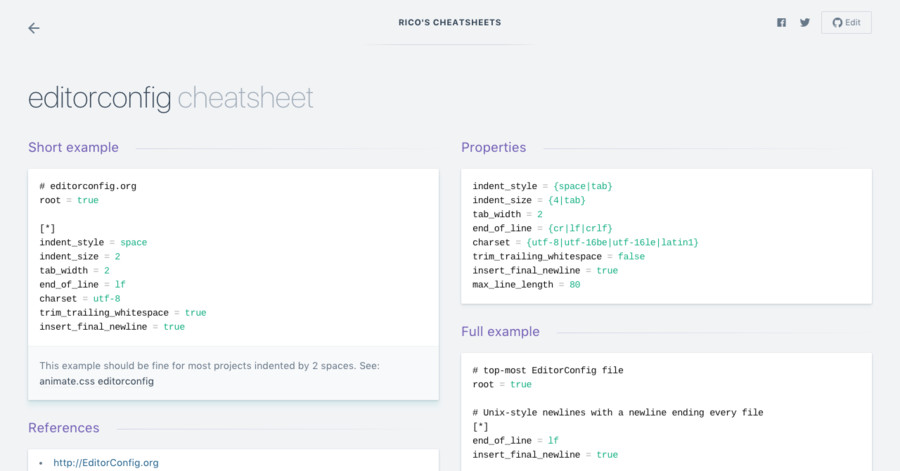
Task: Click the back arrow icon
Action: point(34,28)
